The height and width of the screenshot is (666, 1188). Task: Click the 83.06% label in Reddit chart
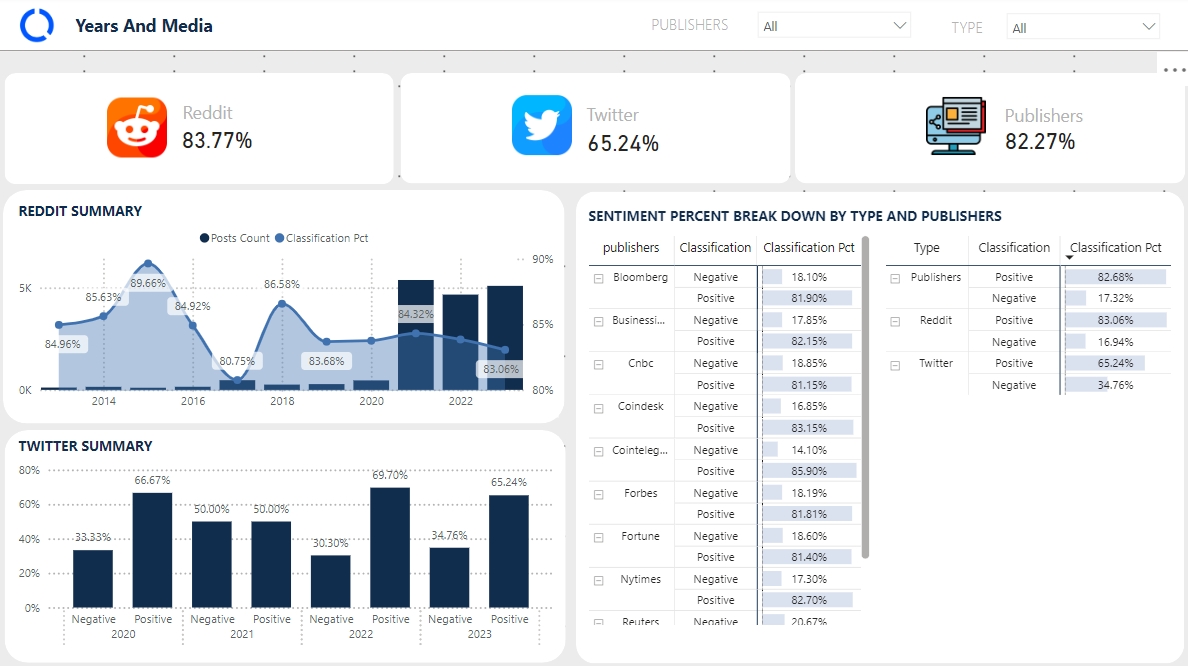[501, 369]
